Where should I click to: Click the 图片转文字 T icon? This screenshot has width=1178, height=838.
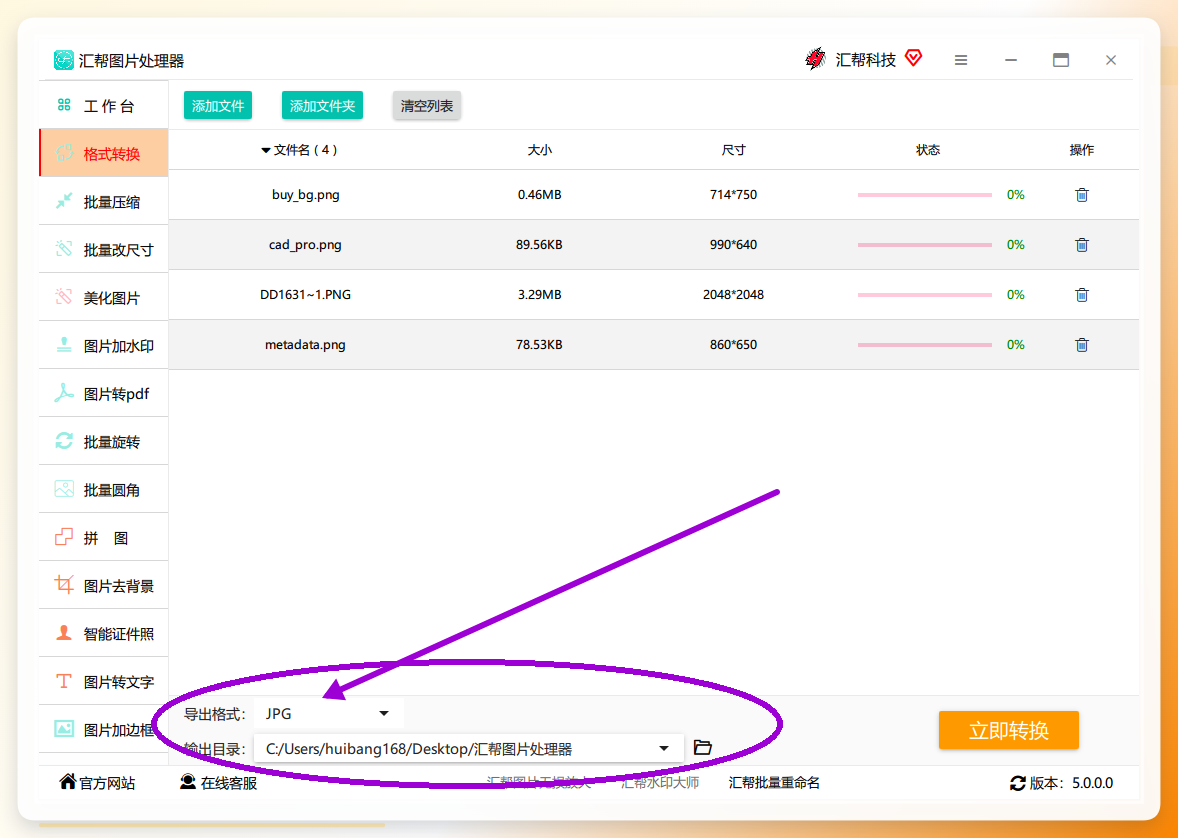click(x=64, y=681)
